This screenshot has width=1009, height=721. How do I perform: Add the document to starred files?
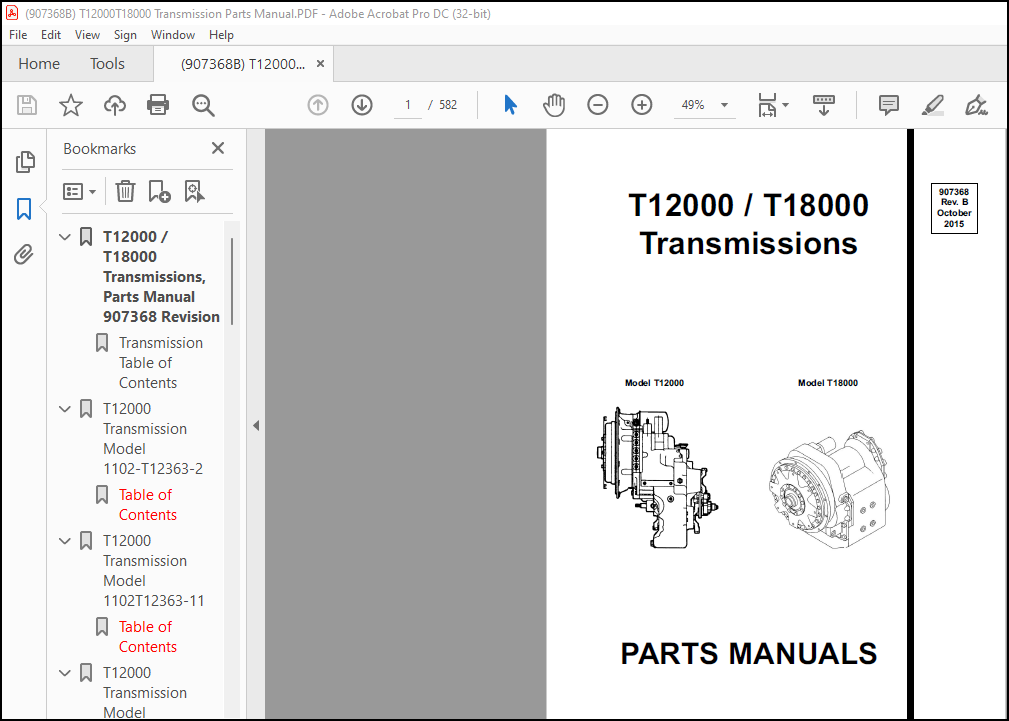point(71,105)
